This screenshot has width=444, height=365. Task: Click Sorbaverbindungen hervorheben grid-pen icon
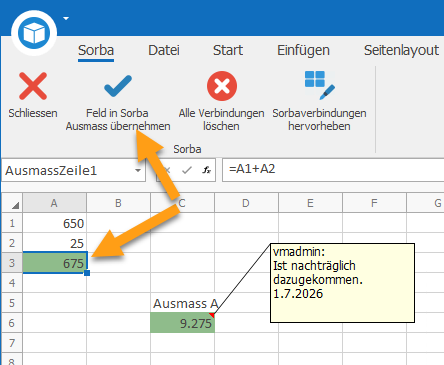[319, 85]
